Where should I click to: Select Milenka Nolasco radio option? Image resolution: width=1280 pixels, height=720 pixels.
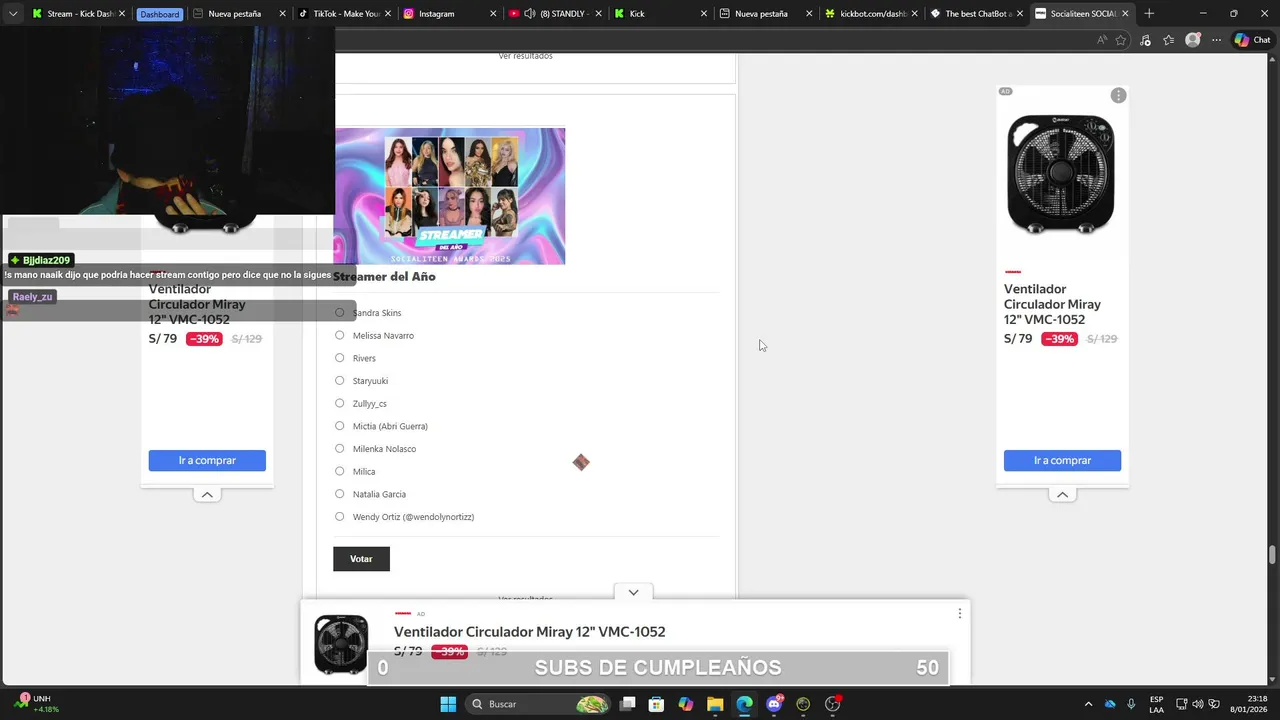coord(339,449)
